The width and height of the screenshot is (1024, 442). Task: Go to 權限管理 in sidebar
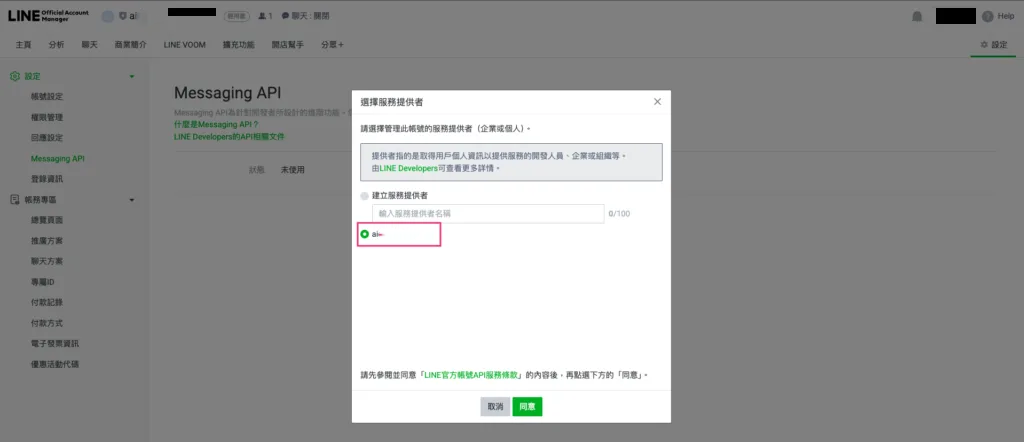[x=47, y=118]
